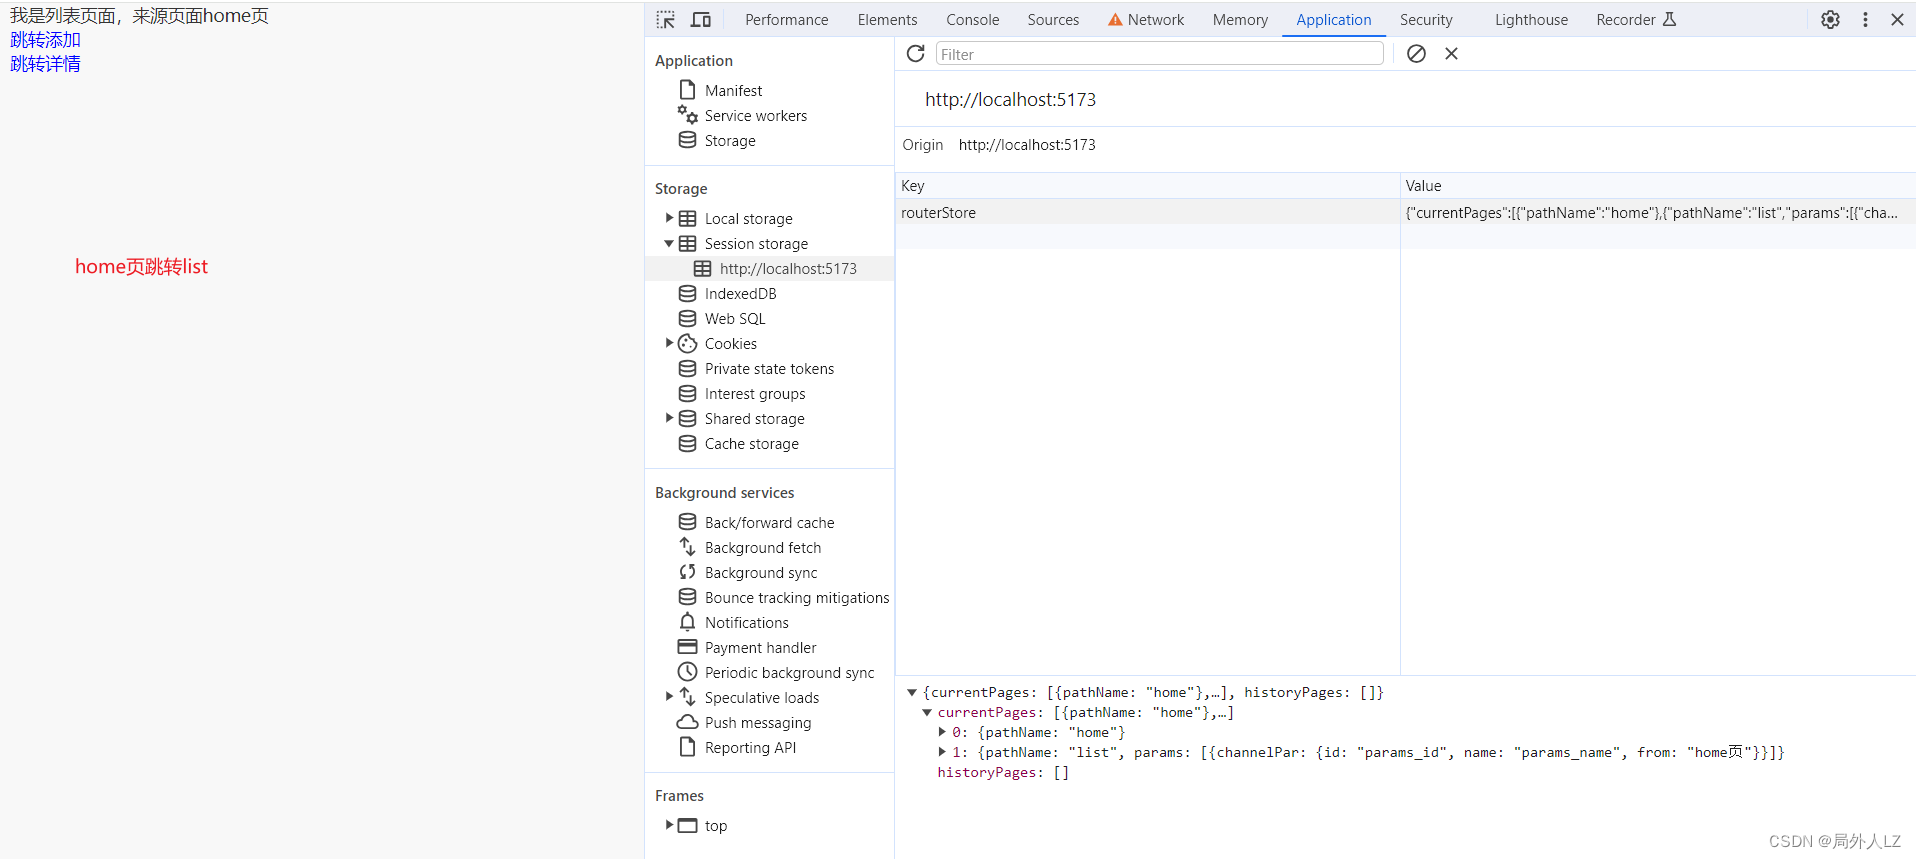Screen dimensions: 1916x859
Task: Expand the Cookies tree arrow
Action: [x=669, y=343]
